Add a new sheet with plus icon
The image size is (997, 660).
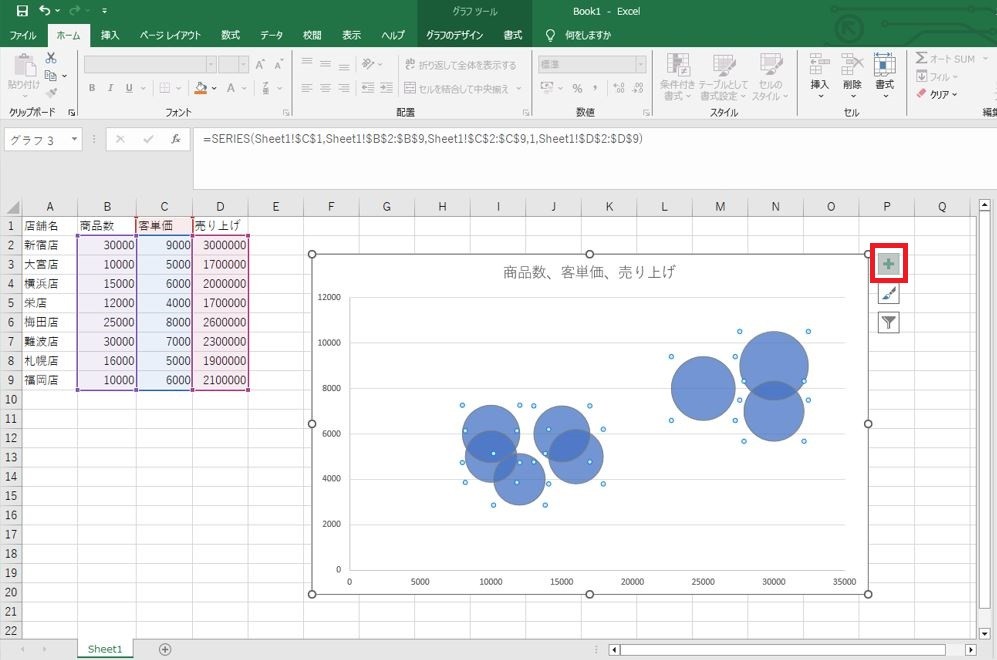click(165, 649)
